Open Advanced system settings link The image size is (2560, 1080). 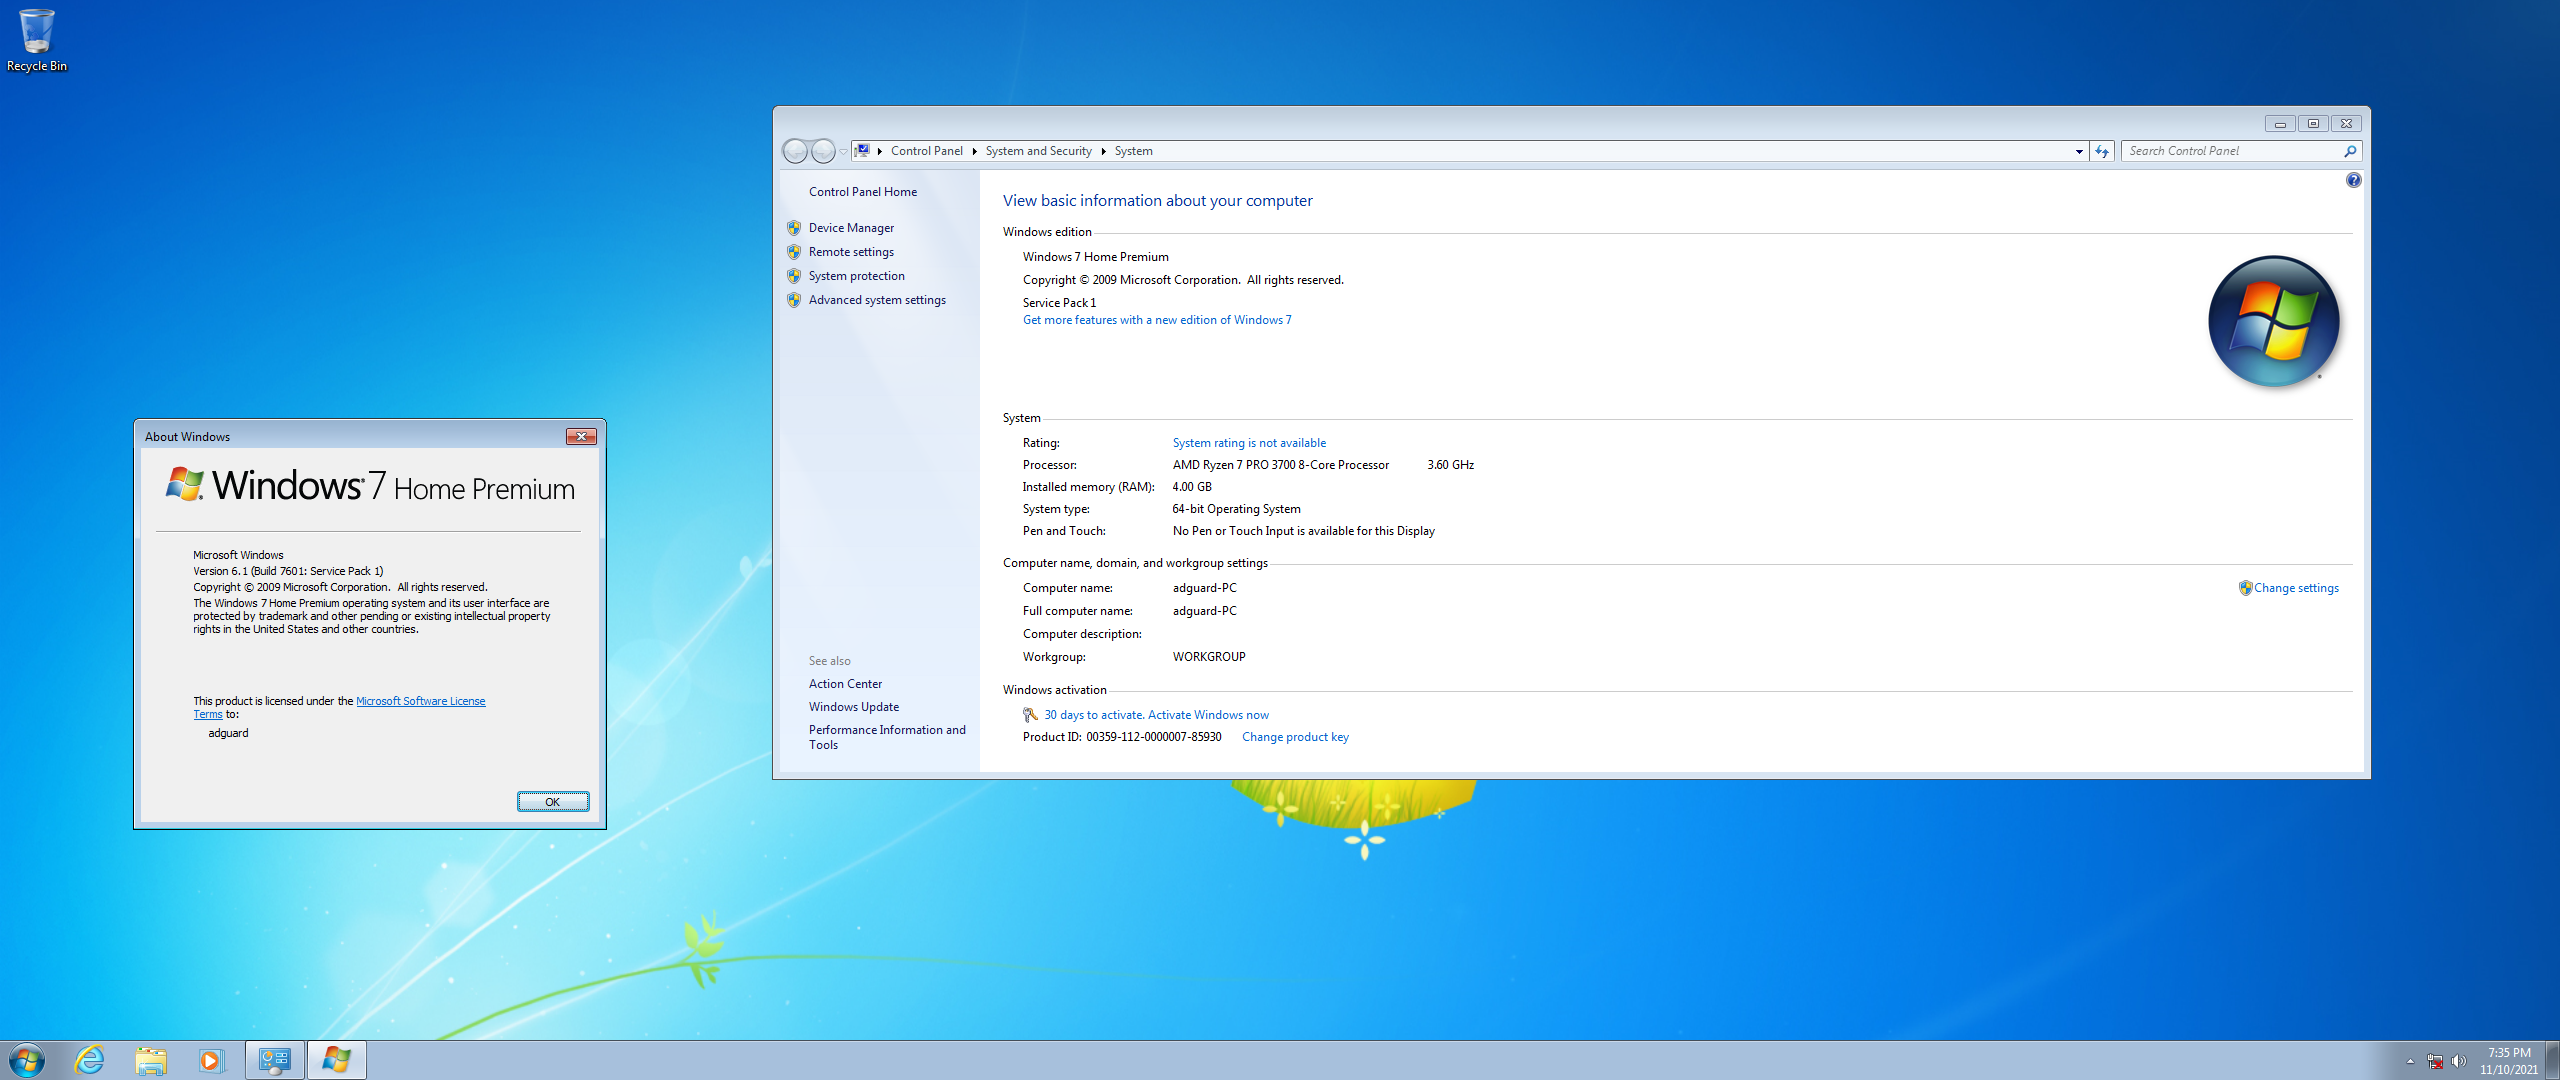pyautogui.click(x=877, y=300)
